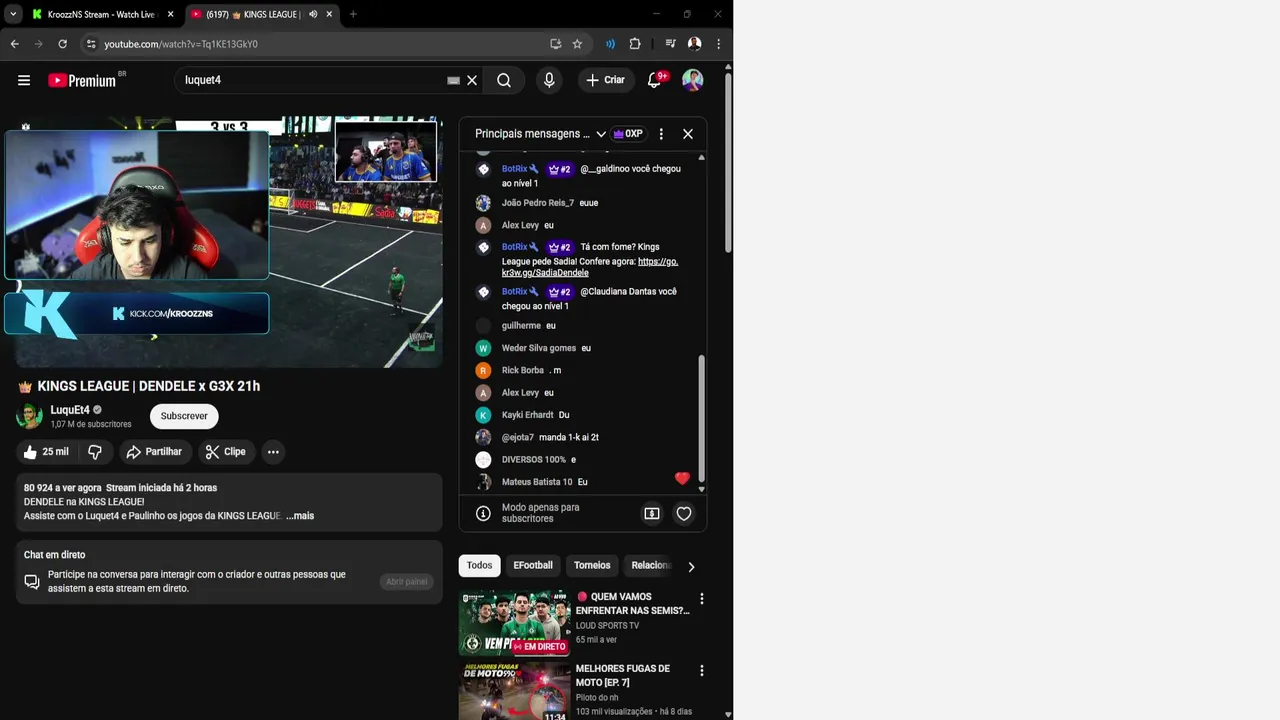Screen dimensions: 1280x720
Task: Open the LuquEt4 channel avatar
Action: [30, 416]
